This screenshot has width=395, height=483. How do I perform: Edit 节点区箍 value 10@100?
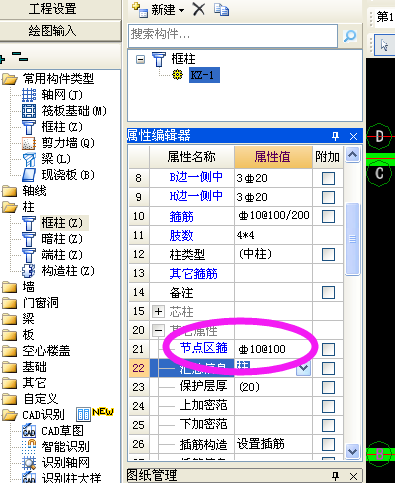pyautogui.click(x=274, y=349)
